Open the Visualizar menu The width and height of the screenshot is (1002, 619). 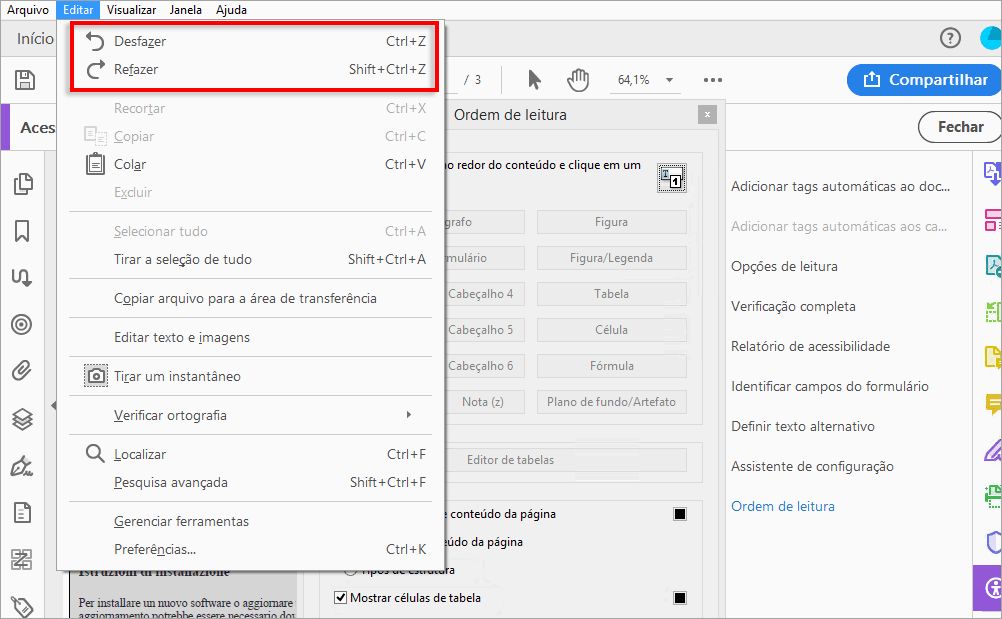pyautogui.click(x=130, y=10)
